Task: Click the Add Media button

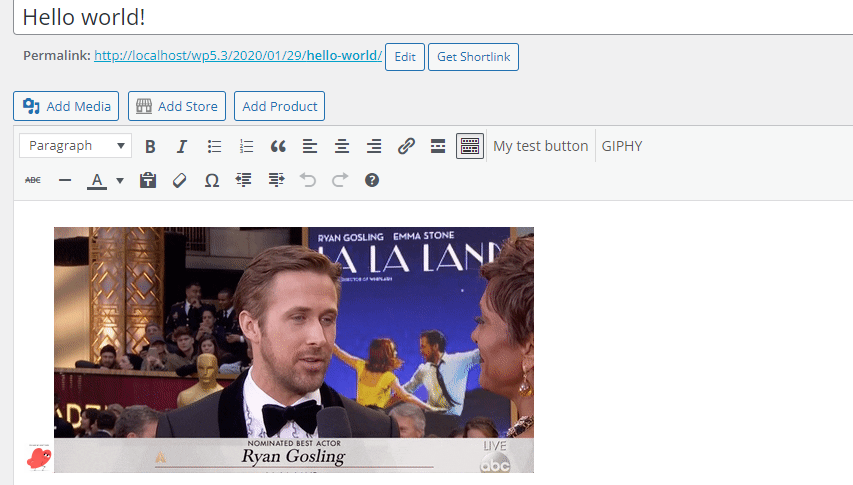Action: [x=66, y=106]
